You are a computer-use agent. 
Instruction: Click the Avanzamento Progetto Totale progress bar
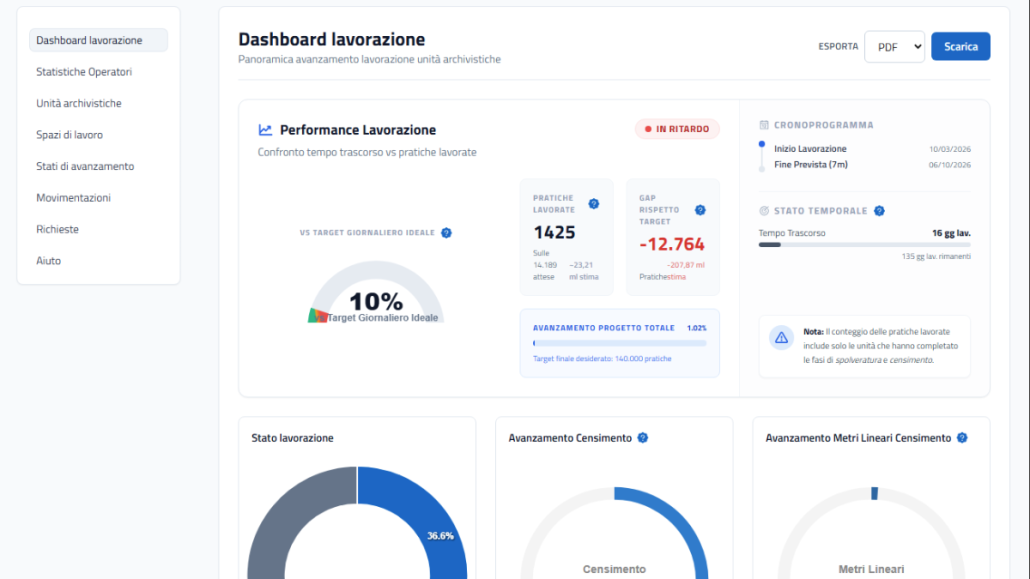(619, 343)
